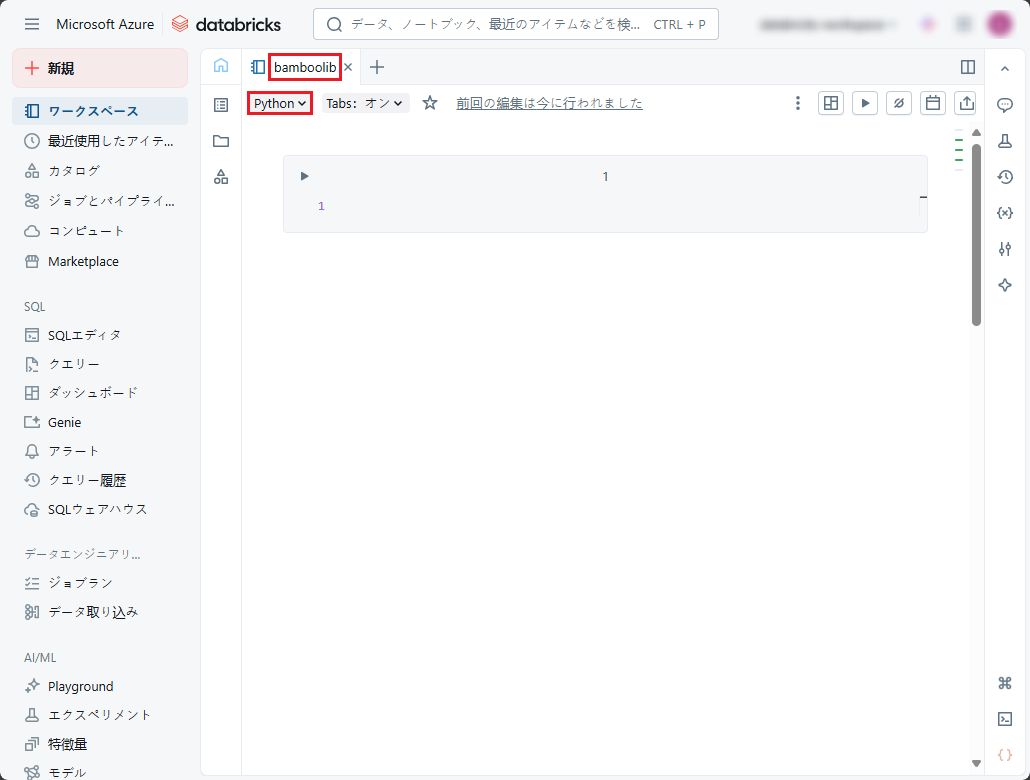Open the experiments flask icon in right sidebar
1030x780 pixels.
[x=1005, y=141]
